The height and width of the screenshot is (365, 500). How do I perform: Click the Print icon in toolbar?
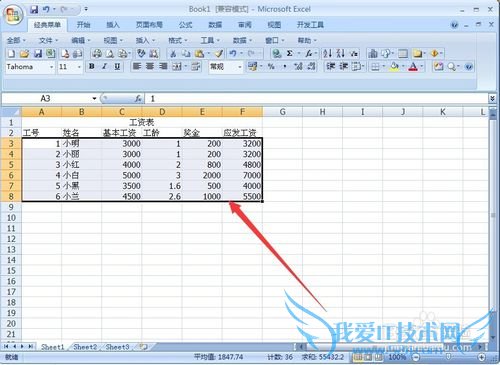tap(97, 53)
